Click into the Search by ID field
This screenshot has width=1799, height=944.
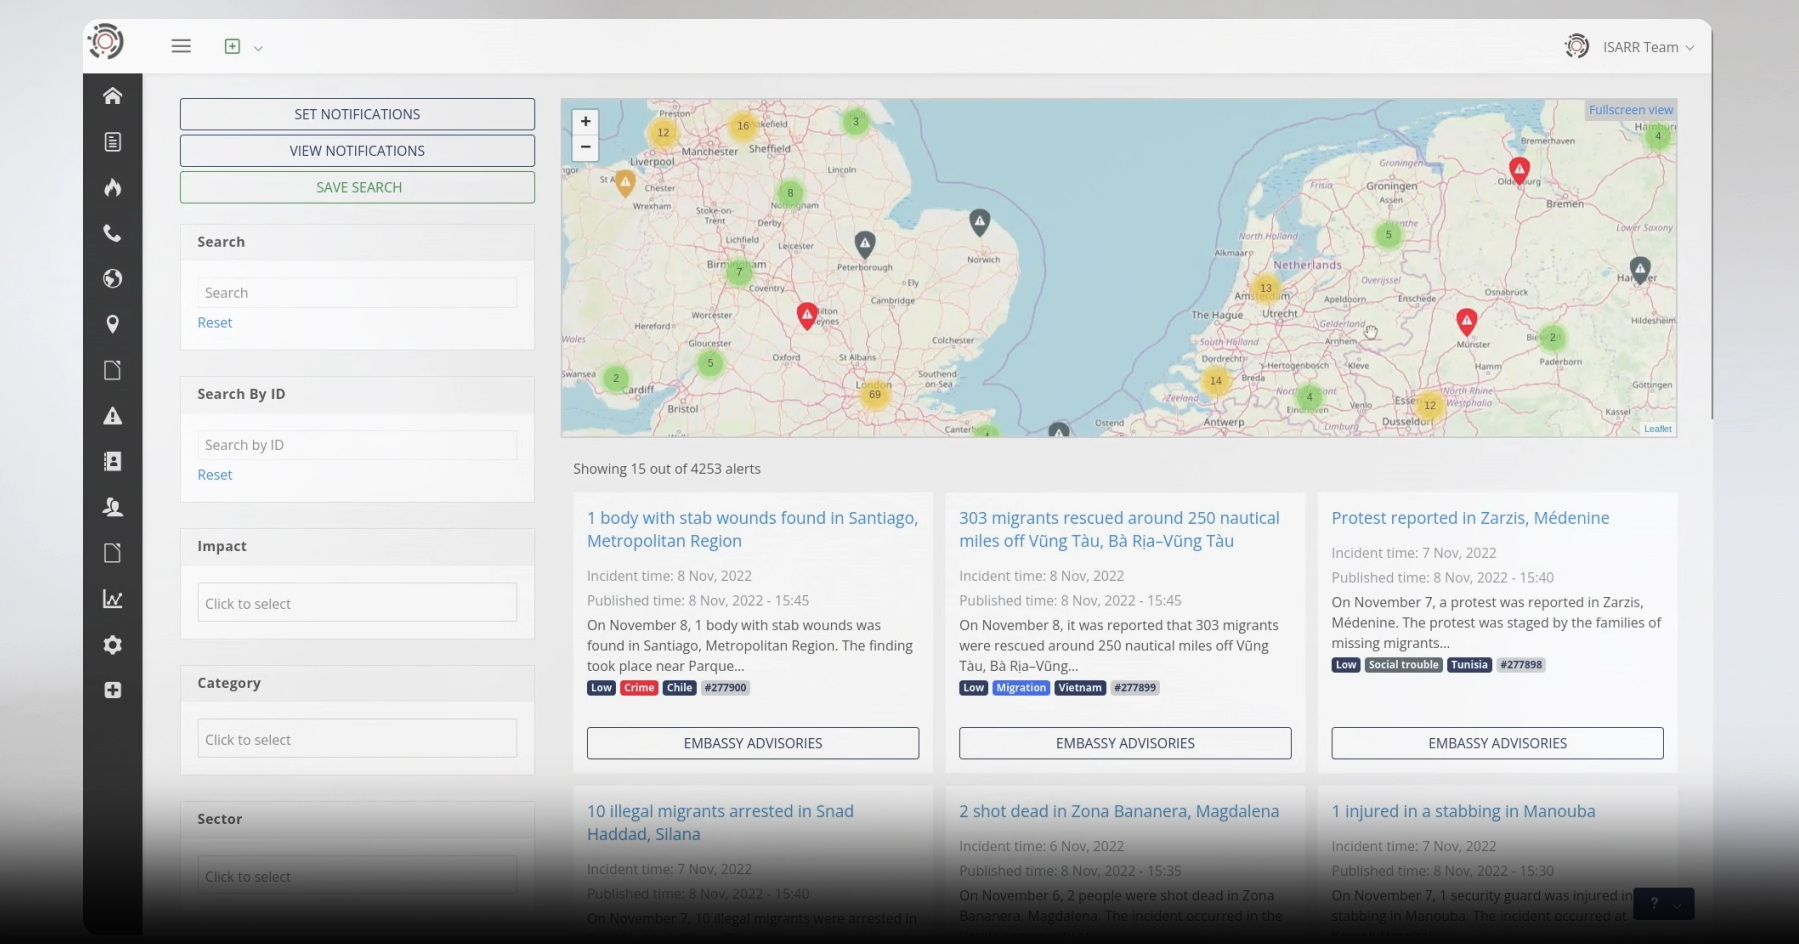pos(357,445)
